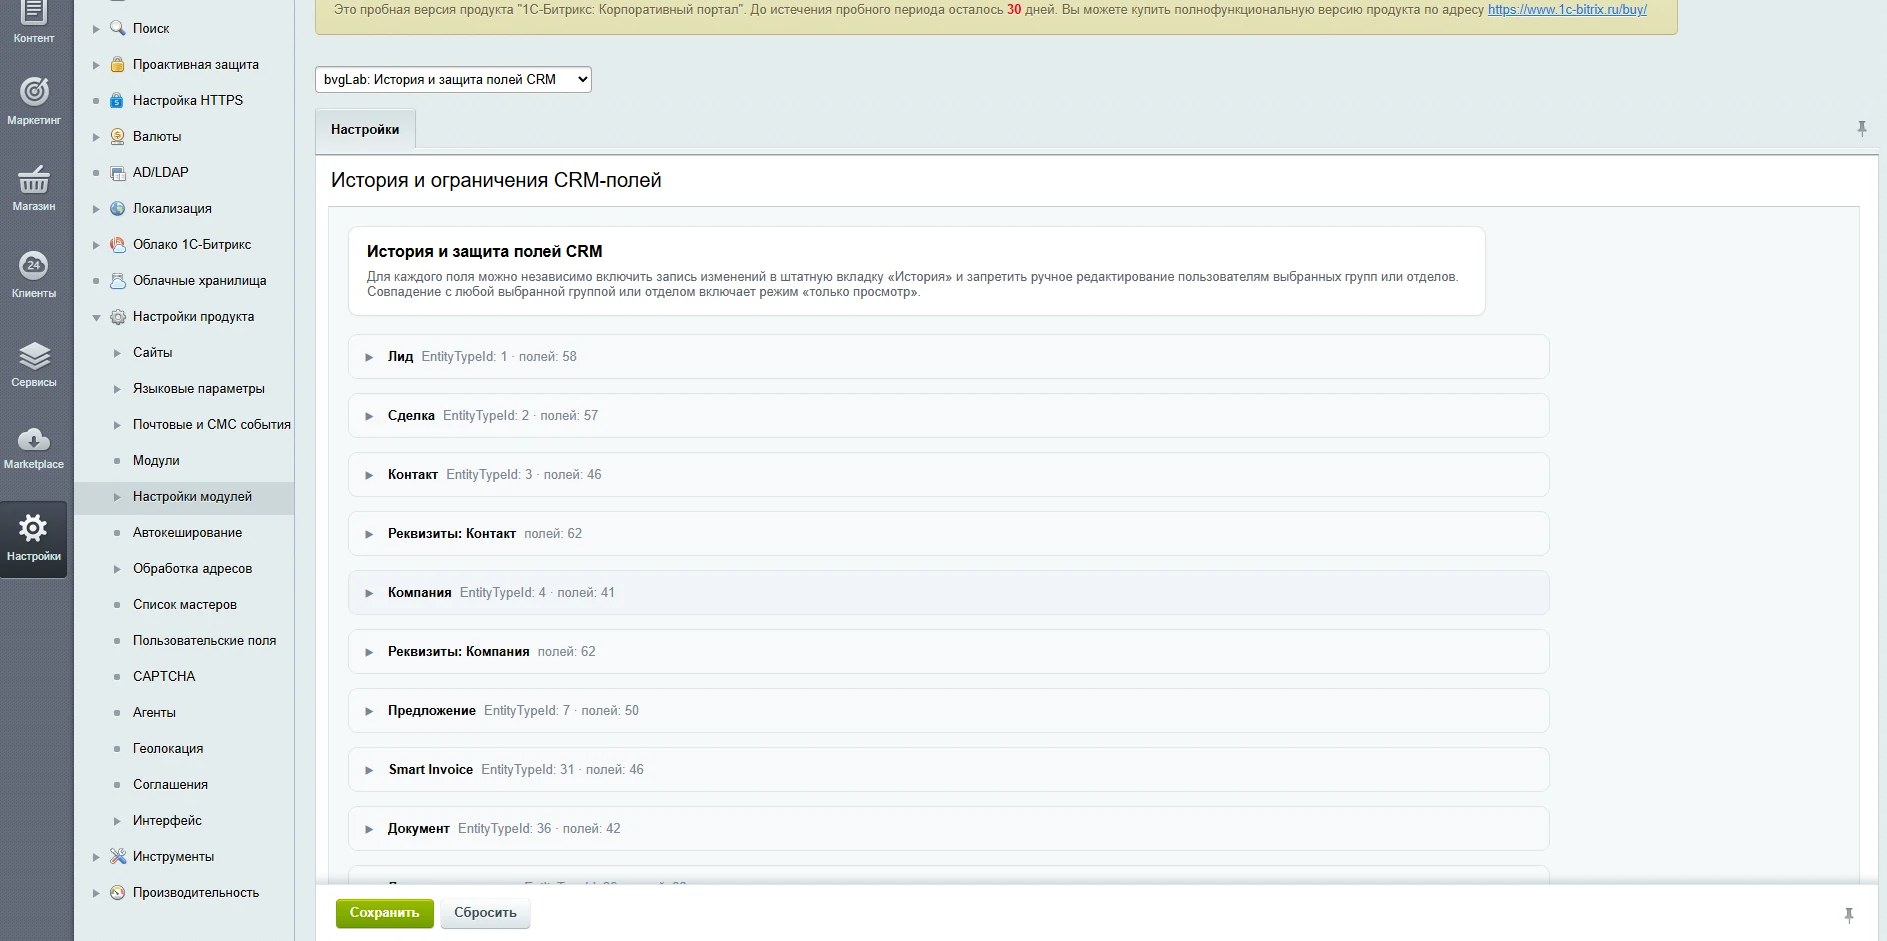
Task: Click the Сохранить button
Action: [x=384, y=913]
